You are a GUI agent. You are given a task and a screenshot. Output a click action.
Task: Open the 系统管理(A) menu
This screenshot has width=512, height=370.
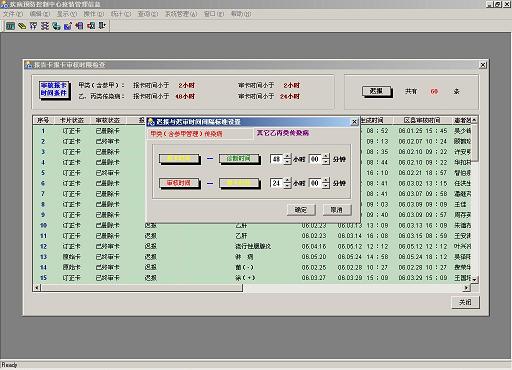click(x=181, y=14)
